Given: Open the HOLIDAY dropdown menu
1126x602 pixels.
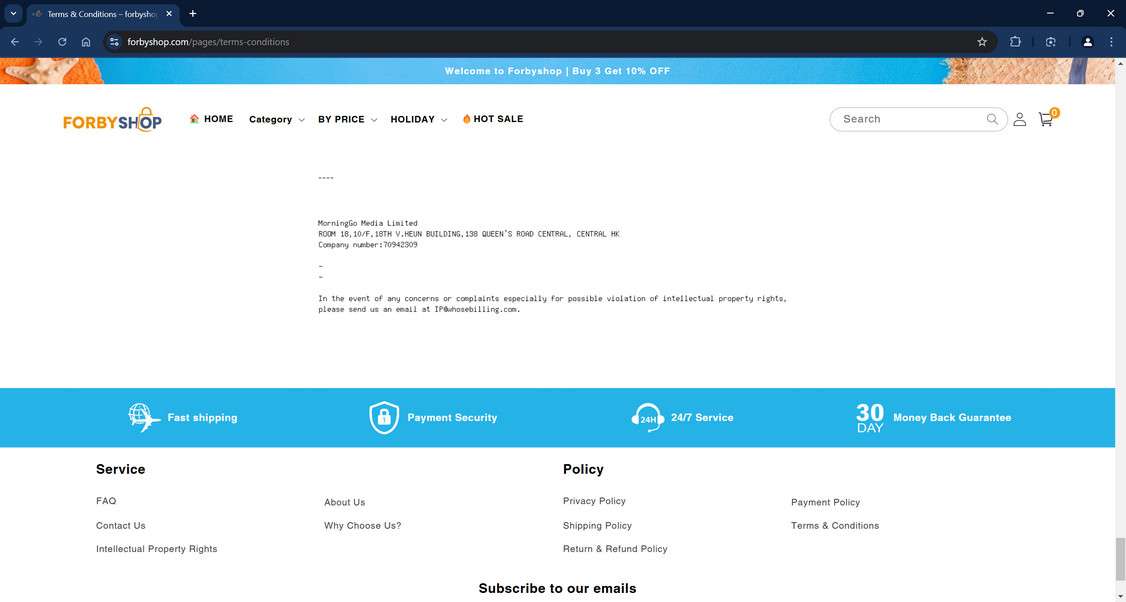Looking at the screenshot, I should tap(418, 119).
